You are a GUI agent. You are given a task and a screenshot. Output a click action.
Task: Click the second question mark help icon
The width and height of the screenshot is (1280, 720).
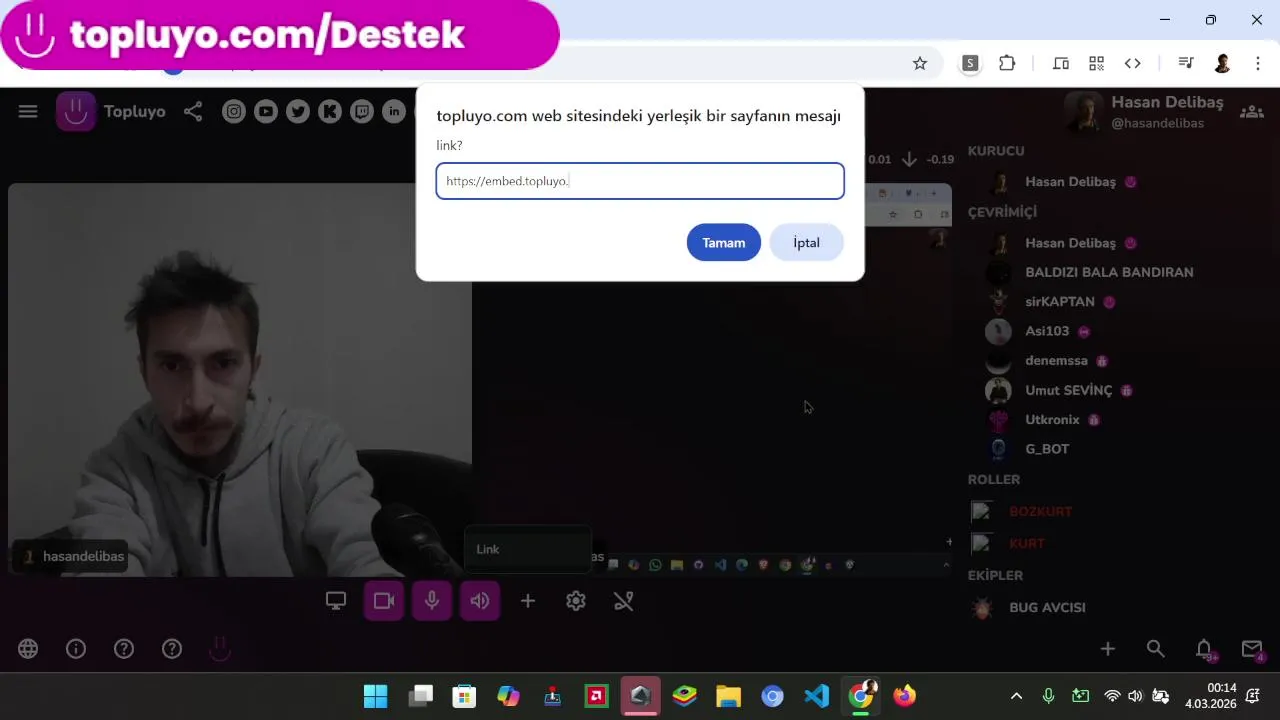point(172,649)
